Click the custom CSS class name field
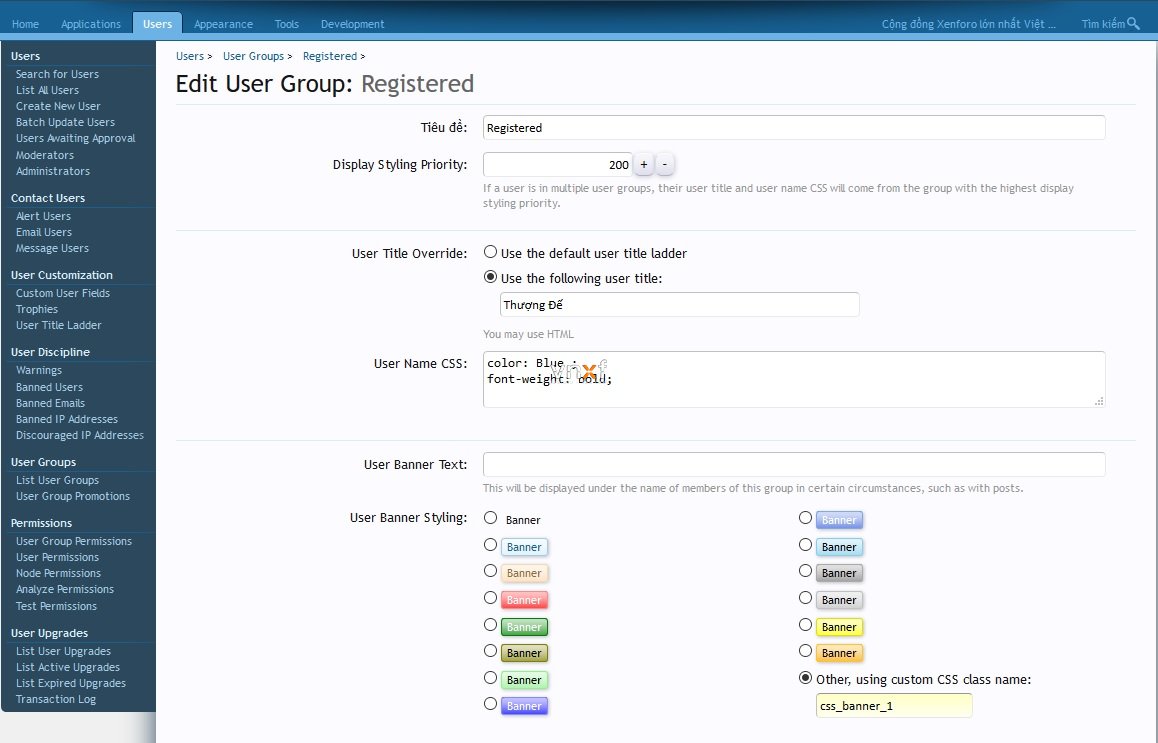 (894, 705)
